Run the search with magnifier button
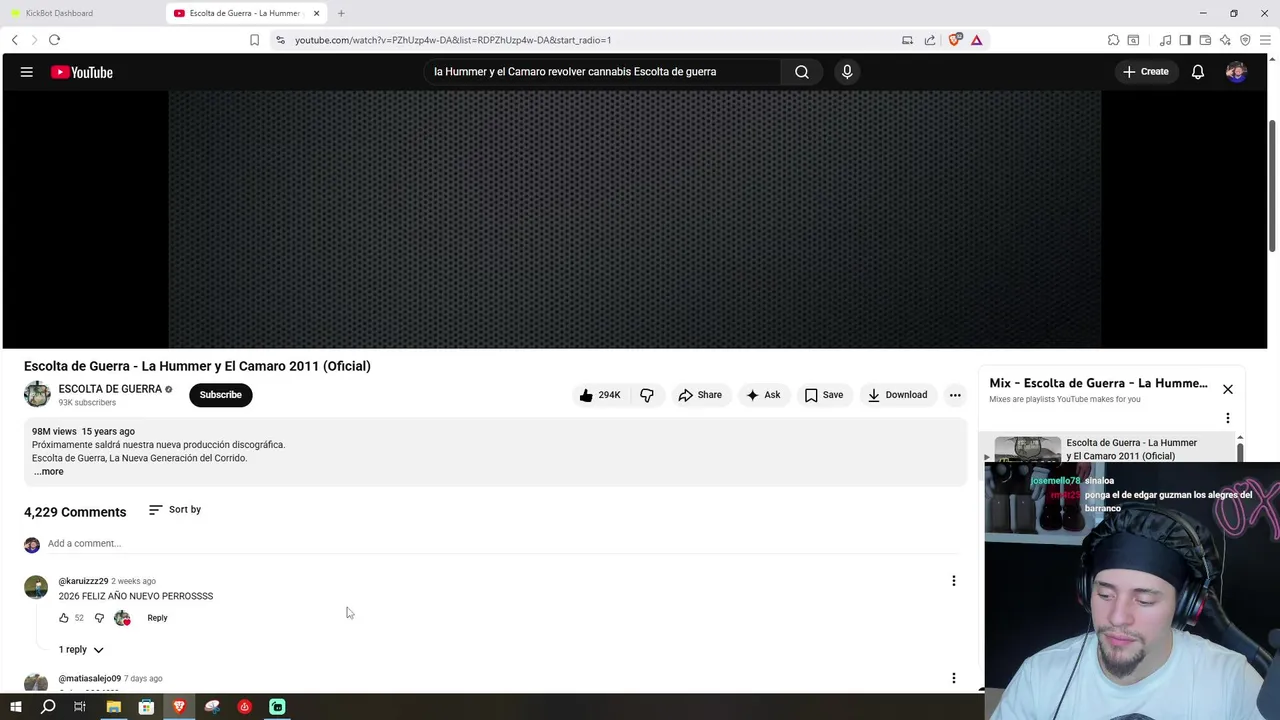The height and width of the screenshot is (720, 1280). (x=802, y=72)
